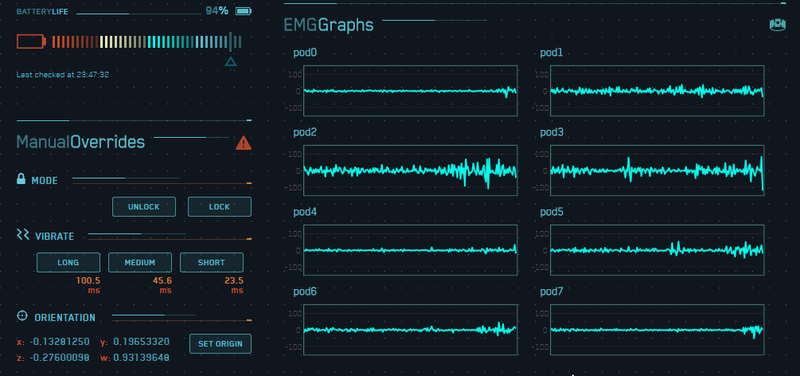Image resolution: width=800 pixels, height=376 pixels.
Task: Select the pod0 EMG graph
Action: (410, 90)
